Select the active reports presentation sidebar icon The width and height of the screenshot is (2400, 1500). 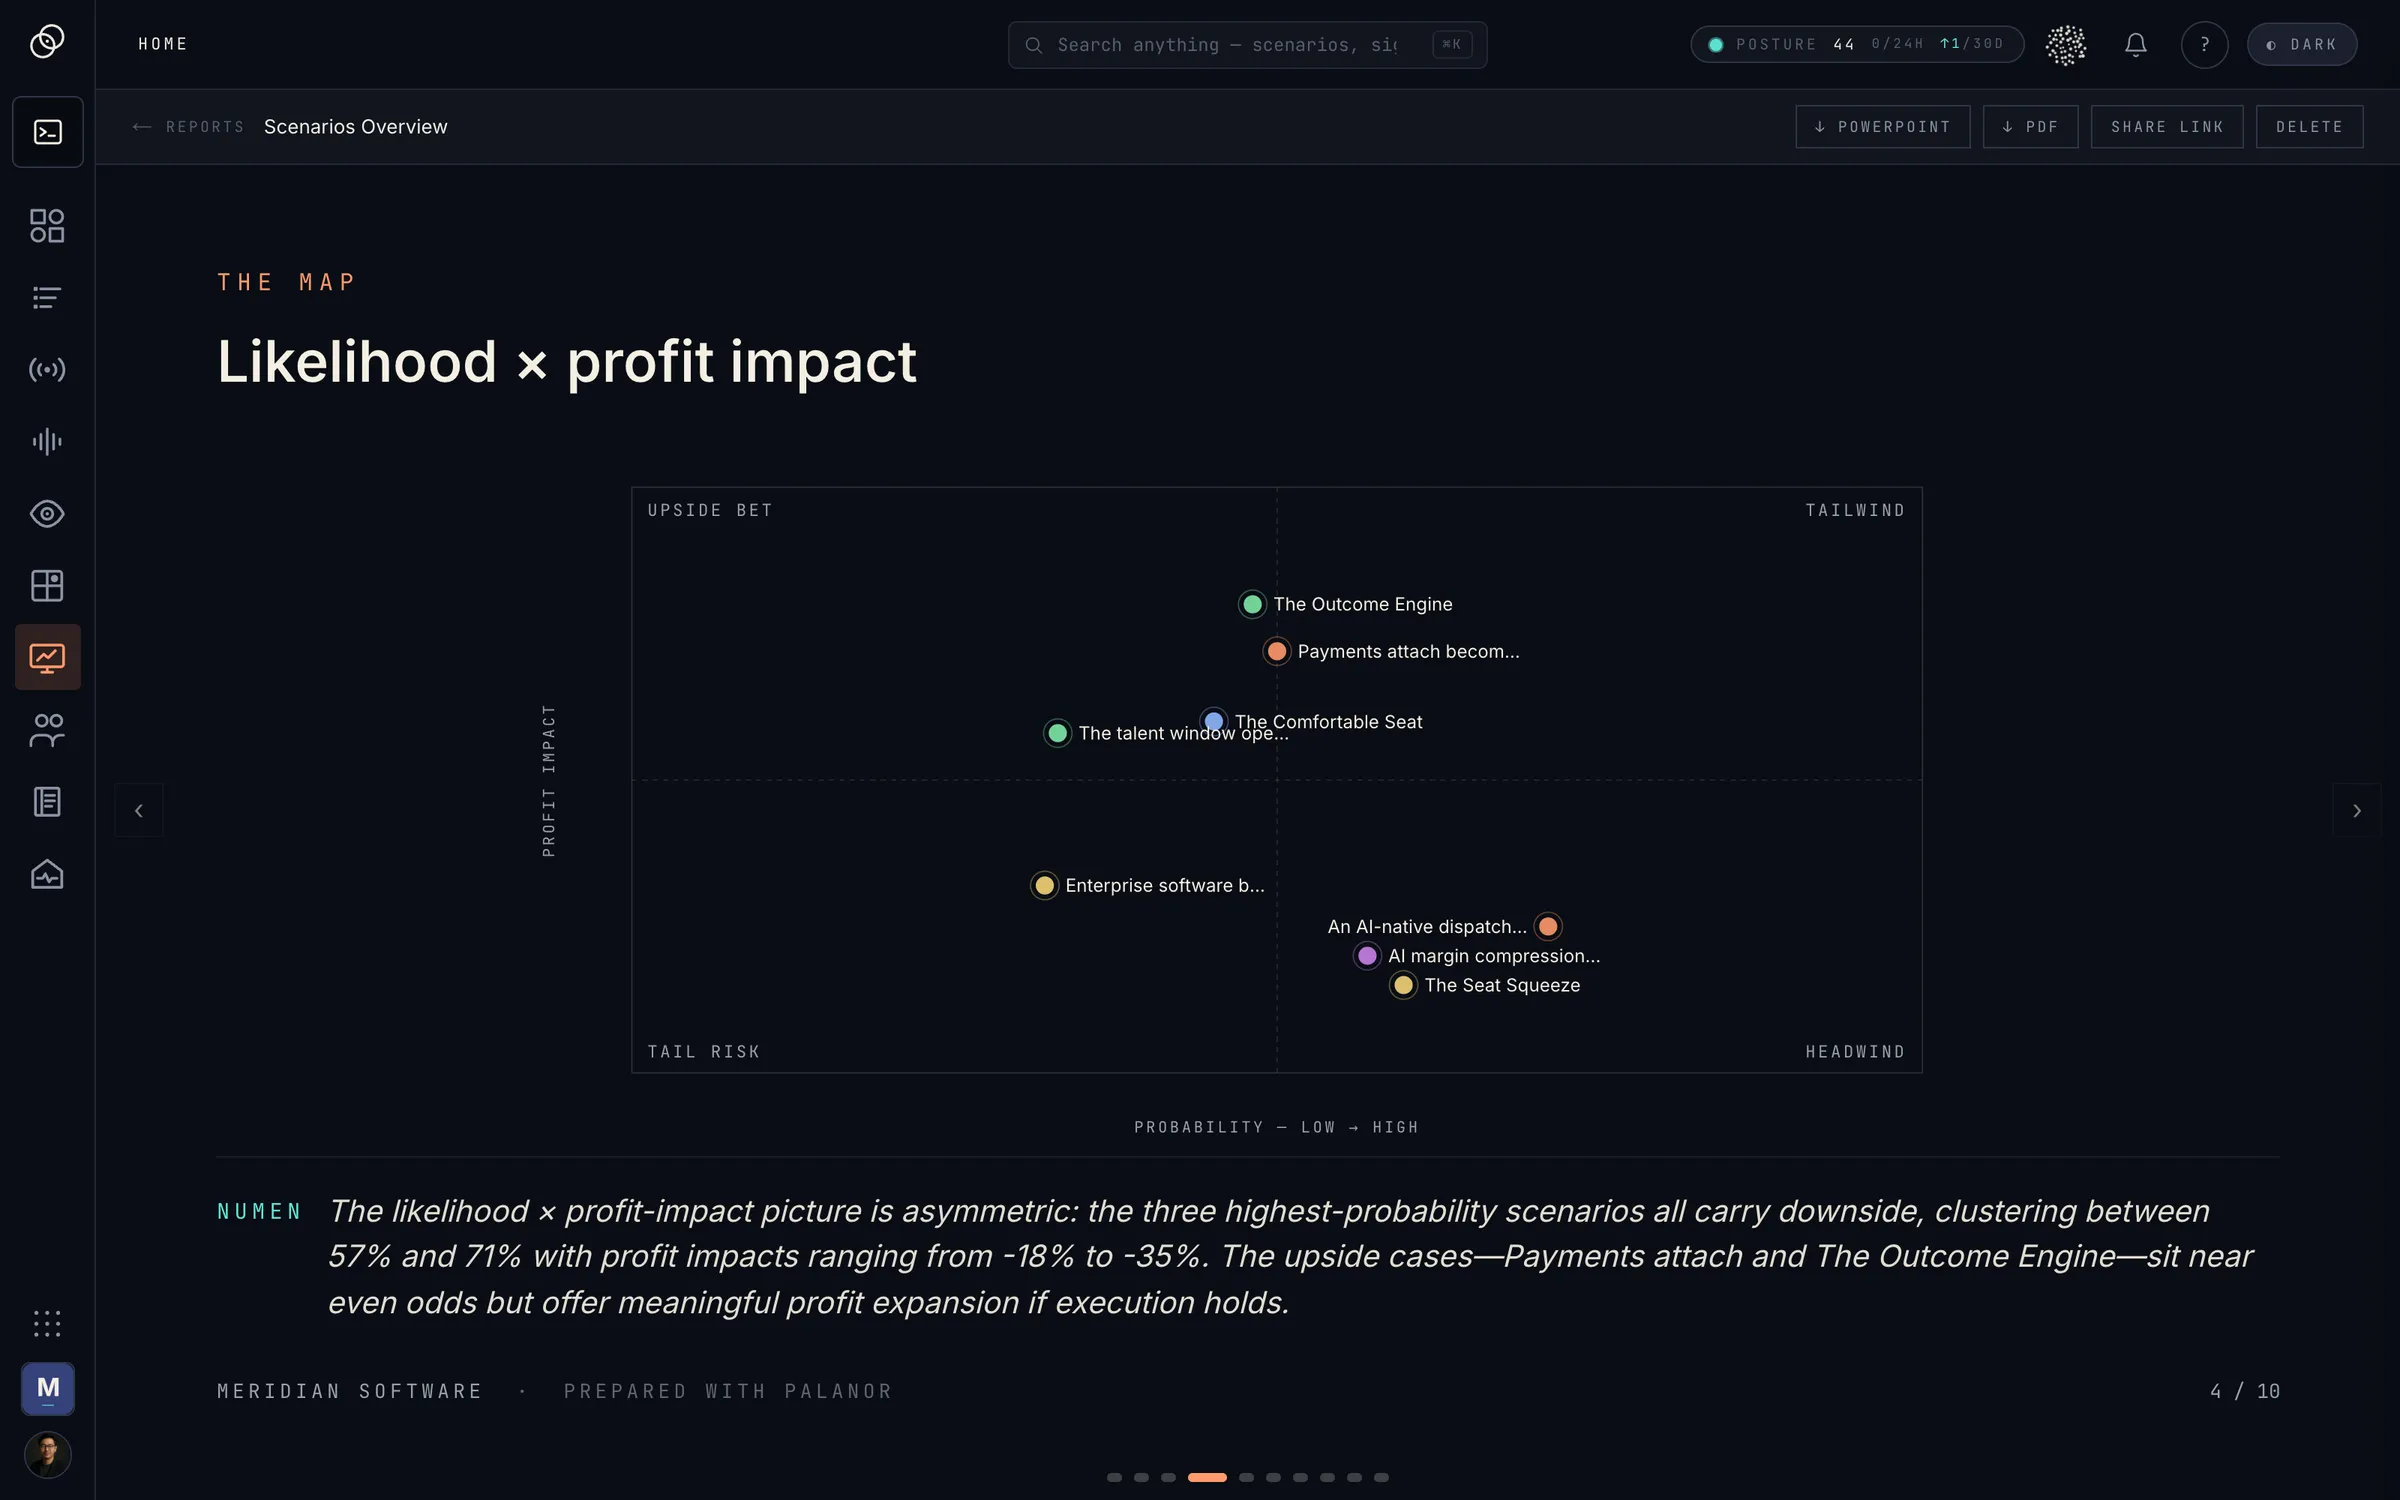tap(48, 658)
